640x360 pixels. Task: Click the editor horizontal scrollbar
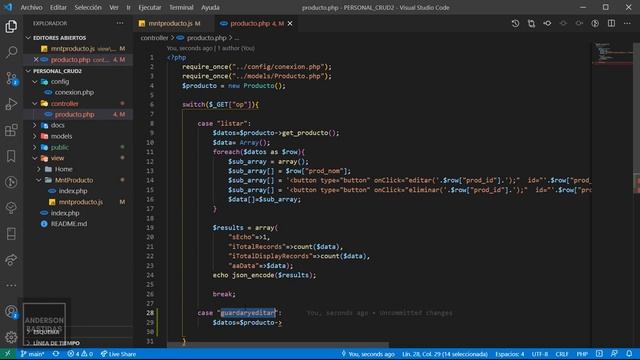pos(278,345)
